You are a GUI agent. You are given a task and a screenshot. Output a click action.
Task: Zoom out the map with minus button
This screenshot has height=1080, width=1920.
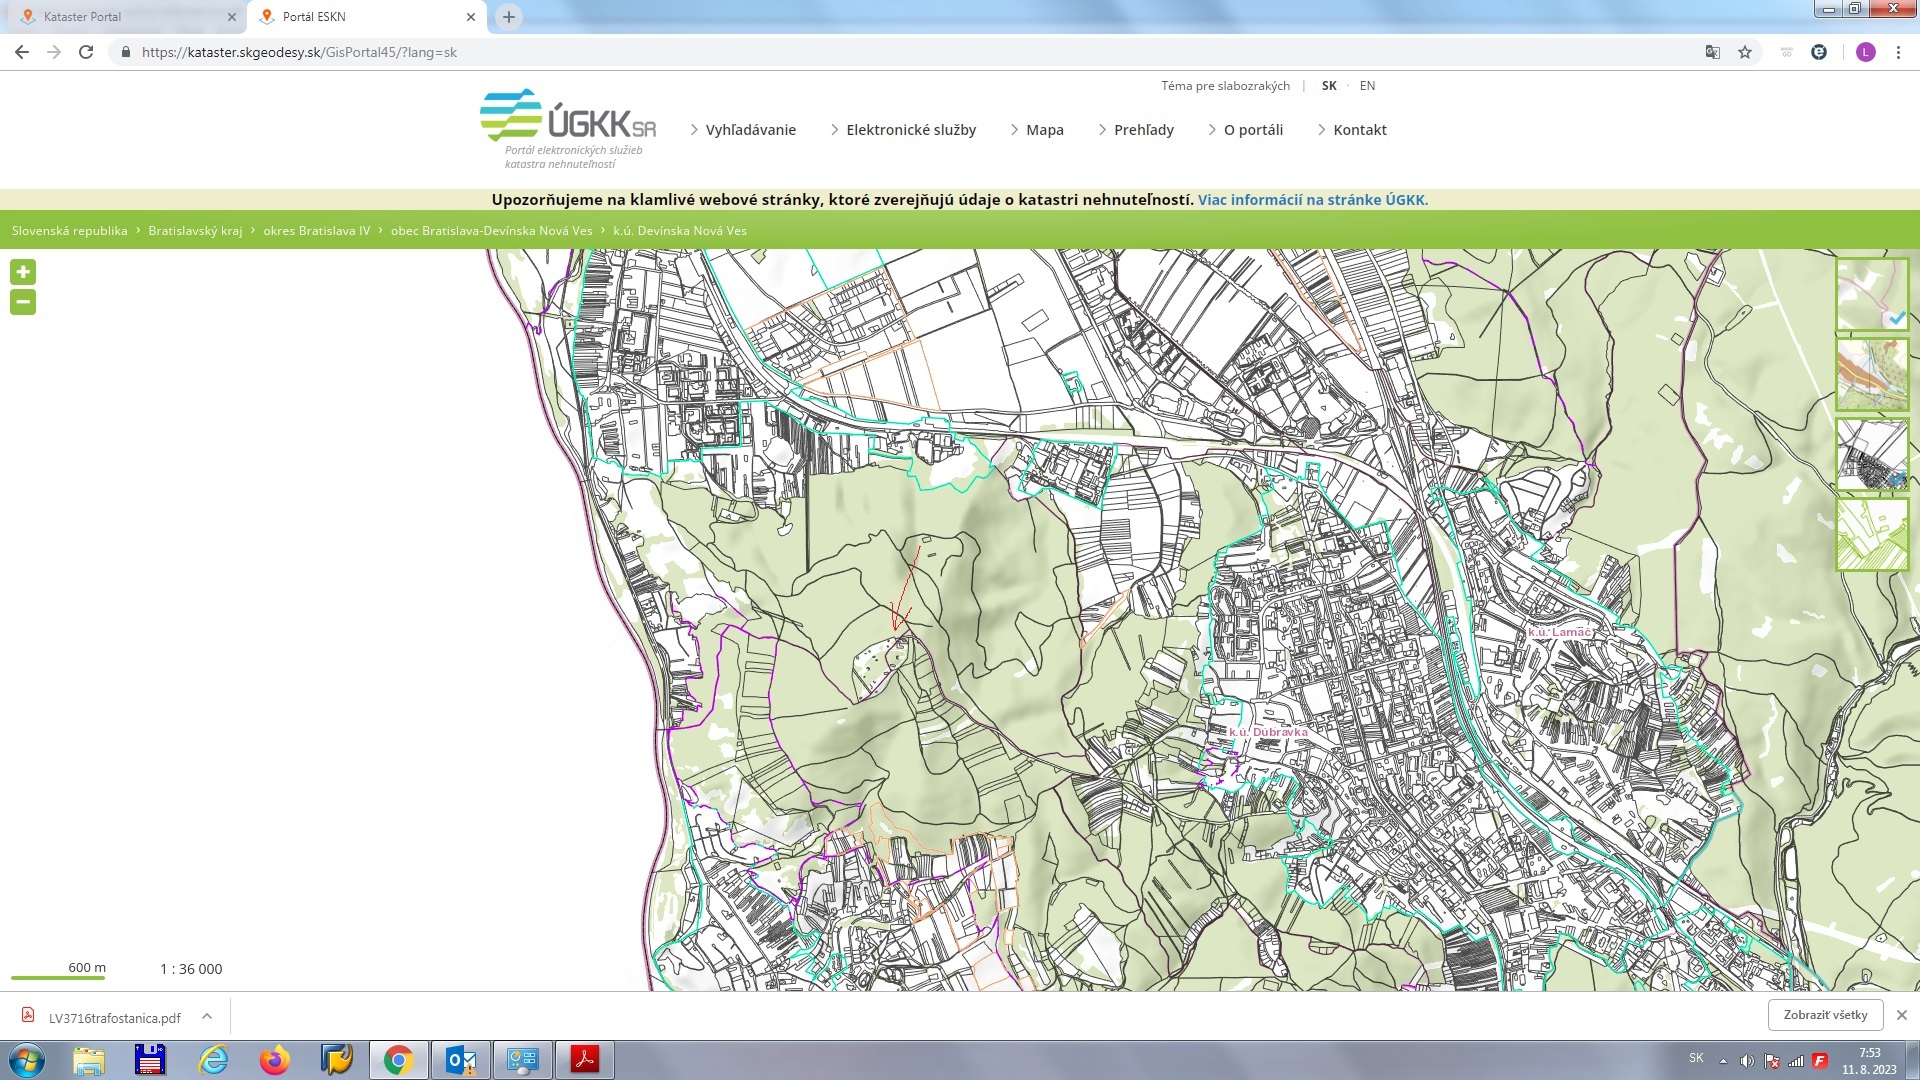tap(23, 302)
